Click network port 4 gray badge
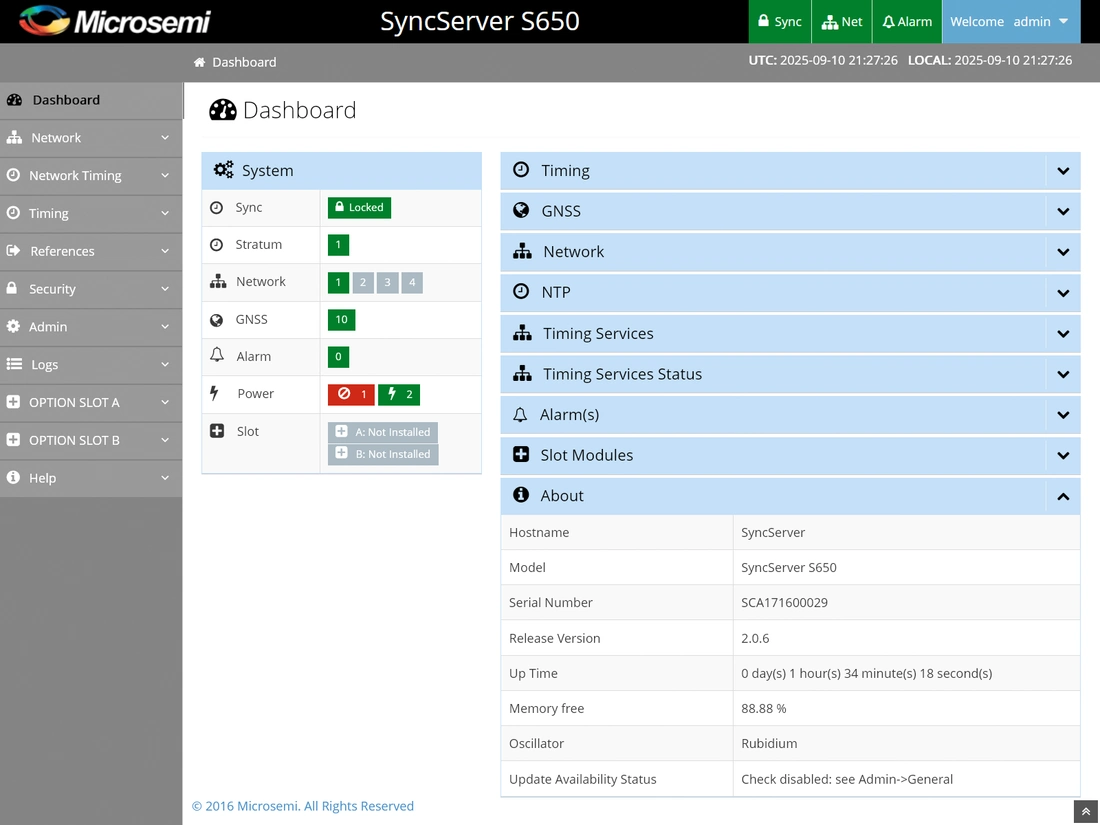1100x825 pixels. click(412, 282)
